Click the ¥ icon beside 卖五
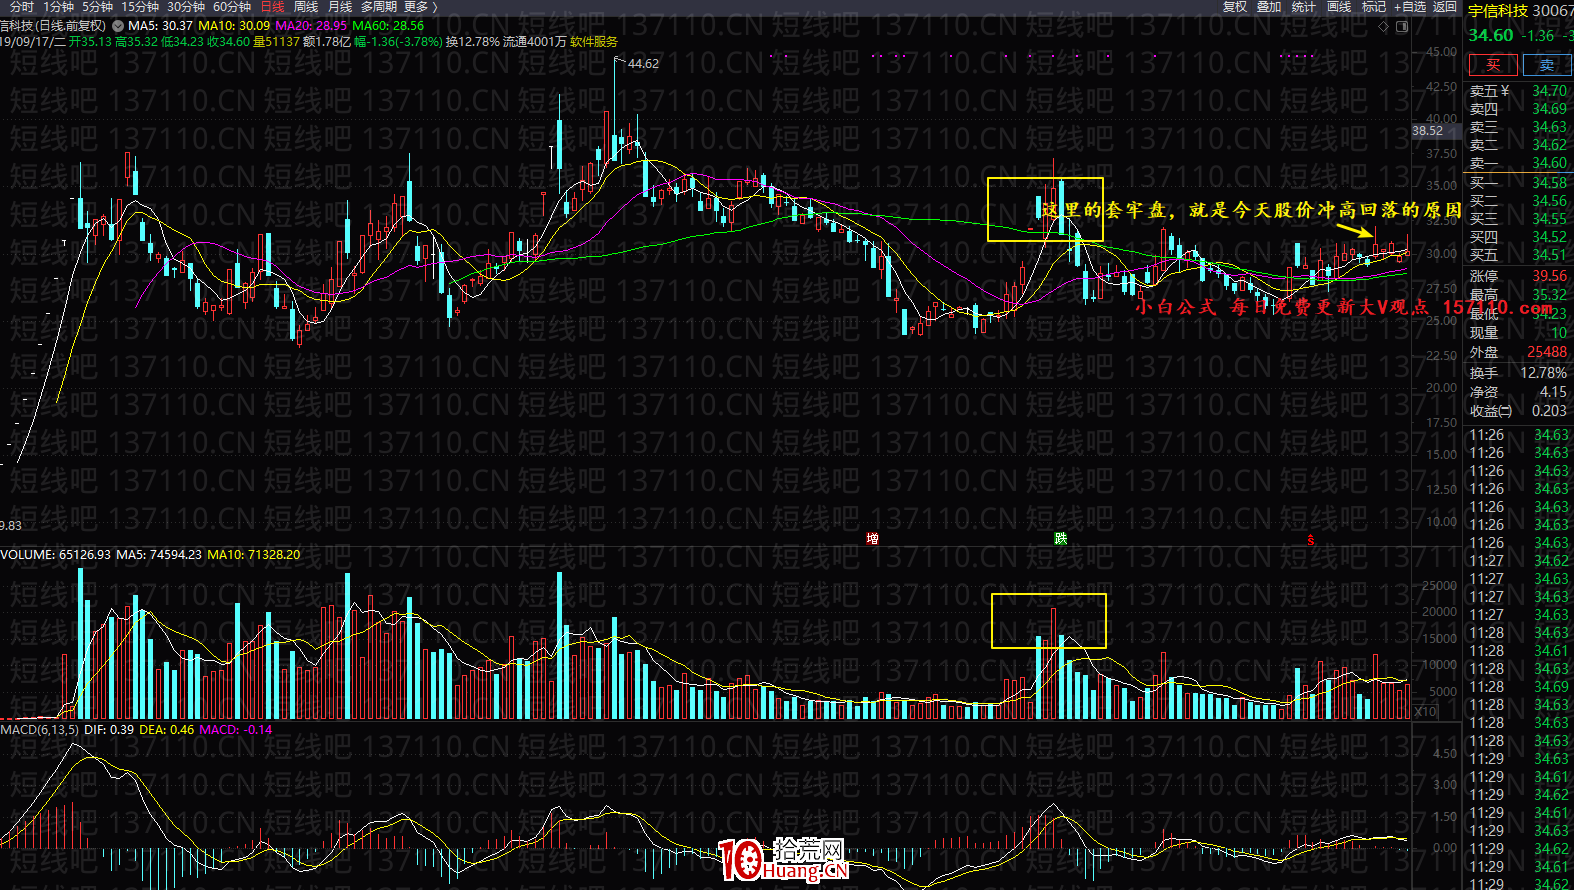1574x890 pixels. coord(1505,91)
